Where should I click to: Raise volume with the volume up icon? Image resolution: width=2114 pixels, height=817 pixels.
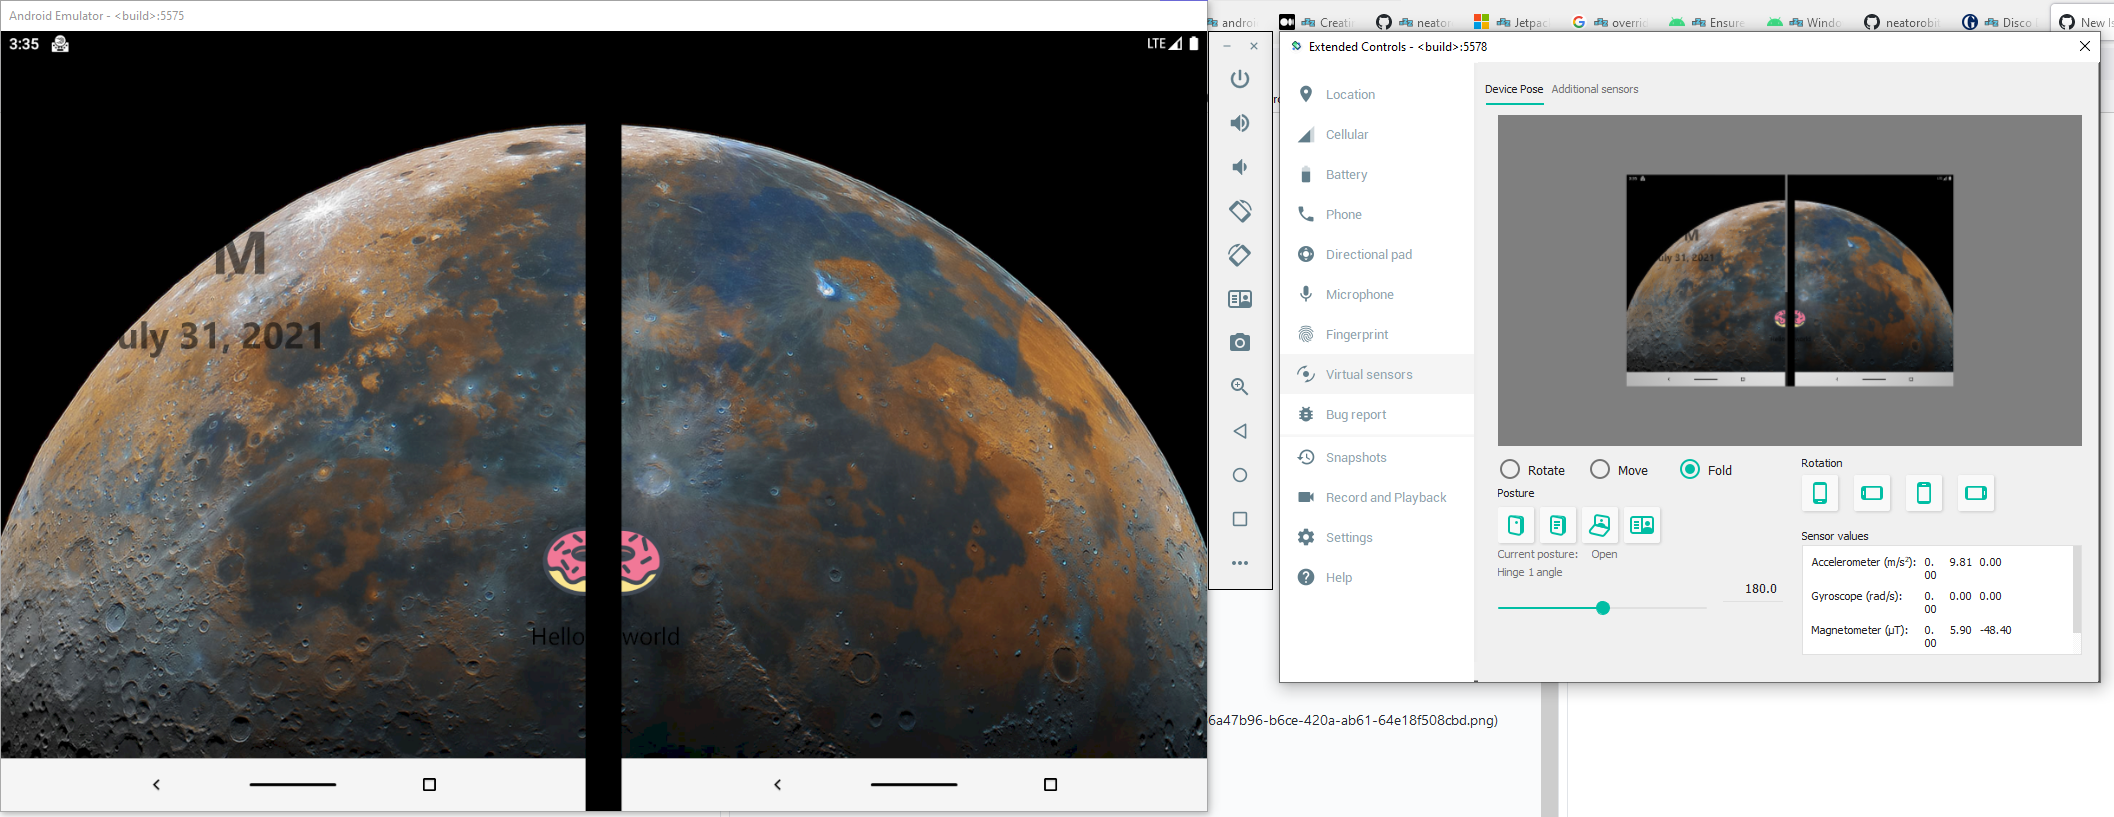(1240, 123)
